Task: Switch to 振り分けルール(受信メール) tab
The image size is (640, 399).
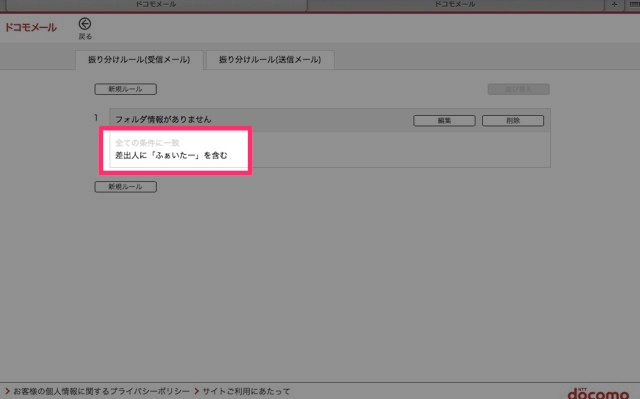Action: 139,60
